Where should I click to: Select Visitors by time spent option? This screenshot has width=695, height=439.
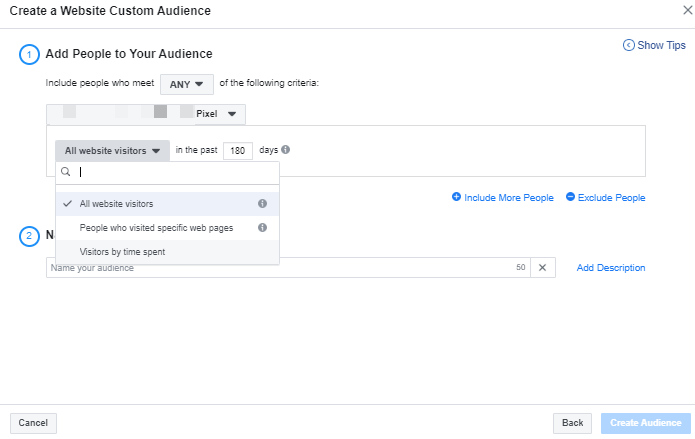click(122, 252)
